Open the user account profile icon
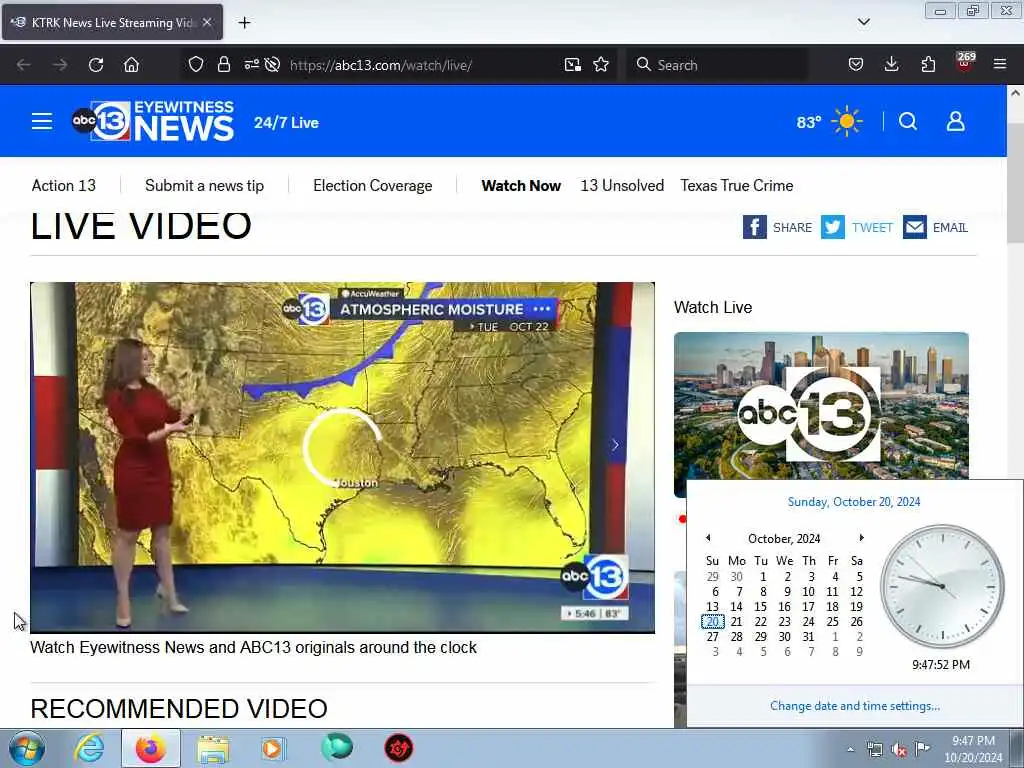The height and width of the screenshot is (768, 1024). (955, 121)
